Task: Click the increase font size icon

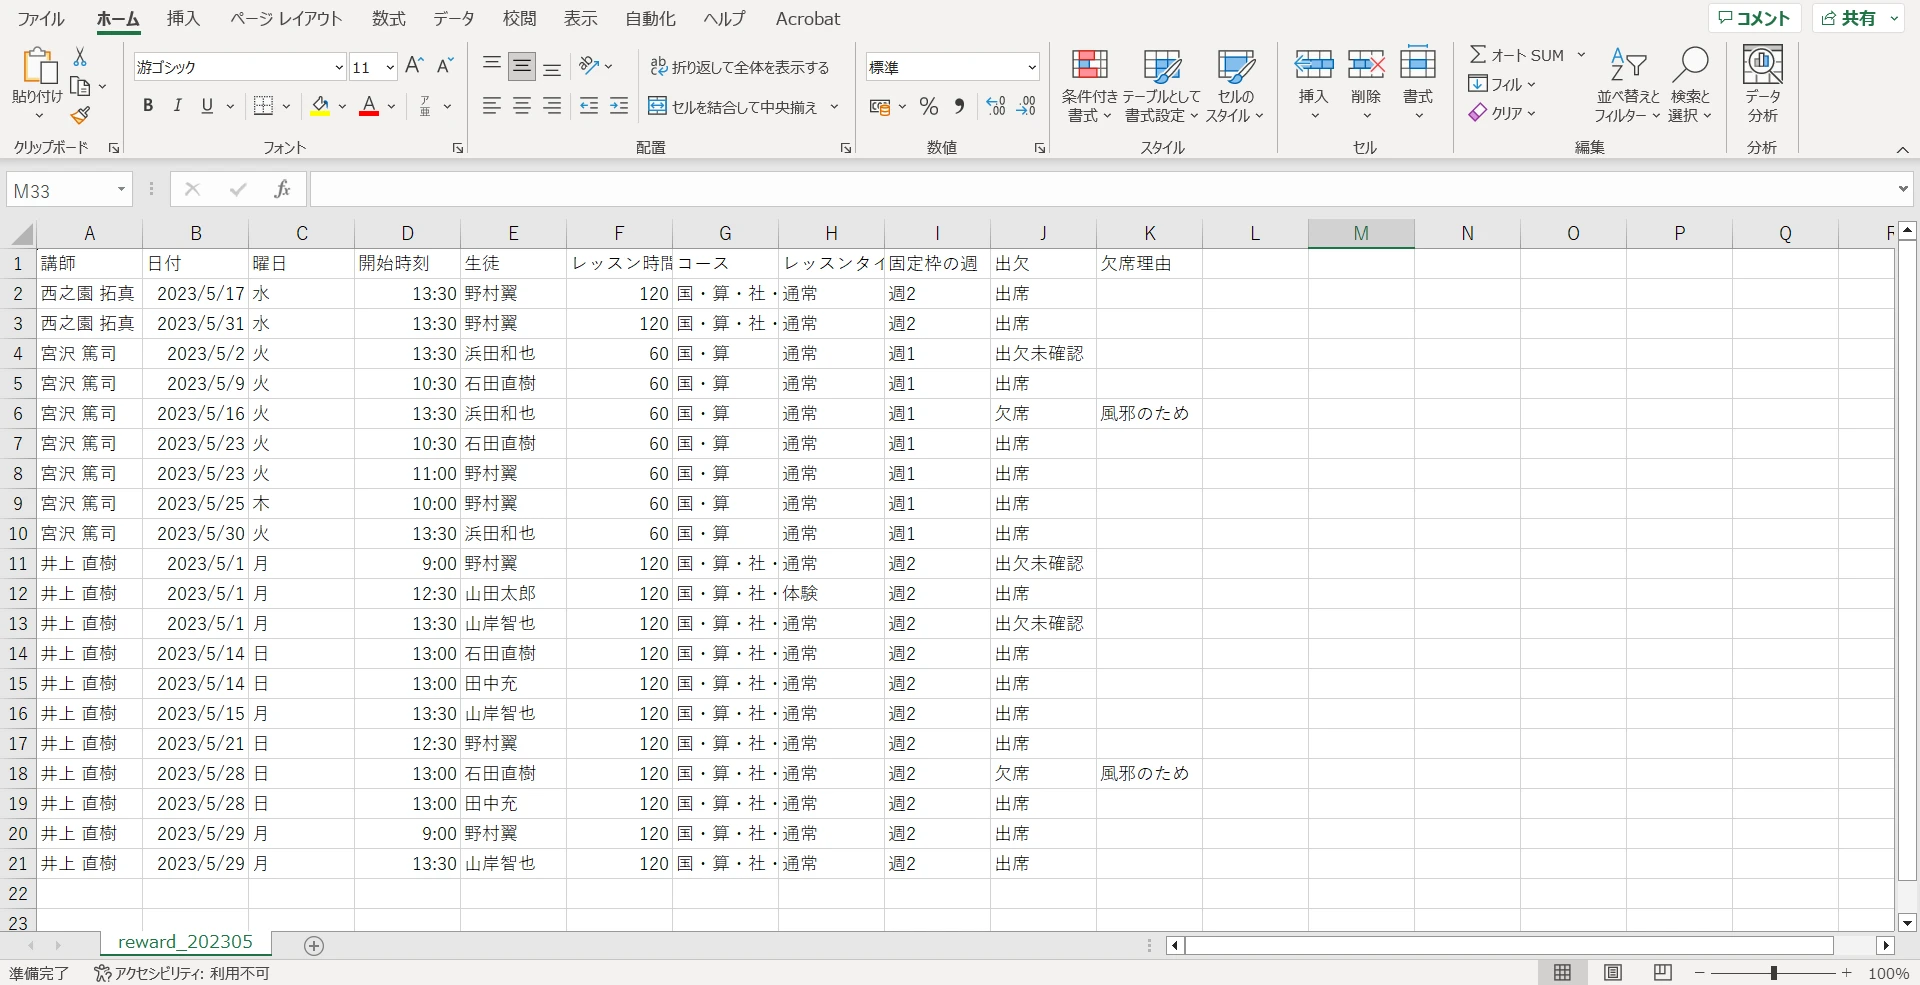Action: tap(414, 66)
